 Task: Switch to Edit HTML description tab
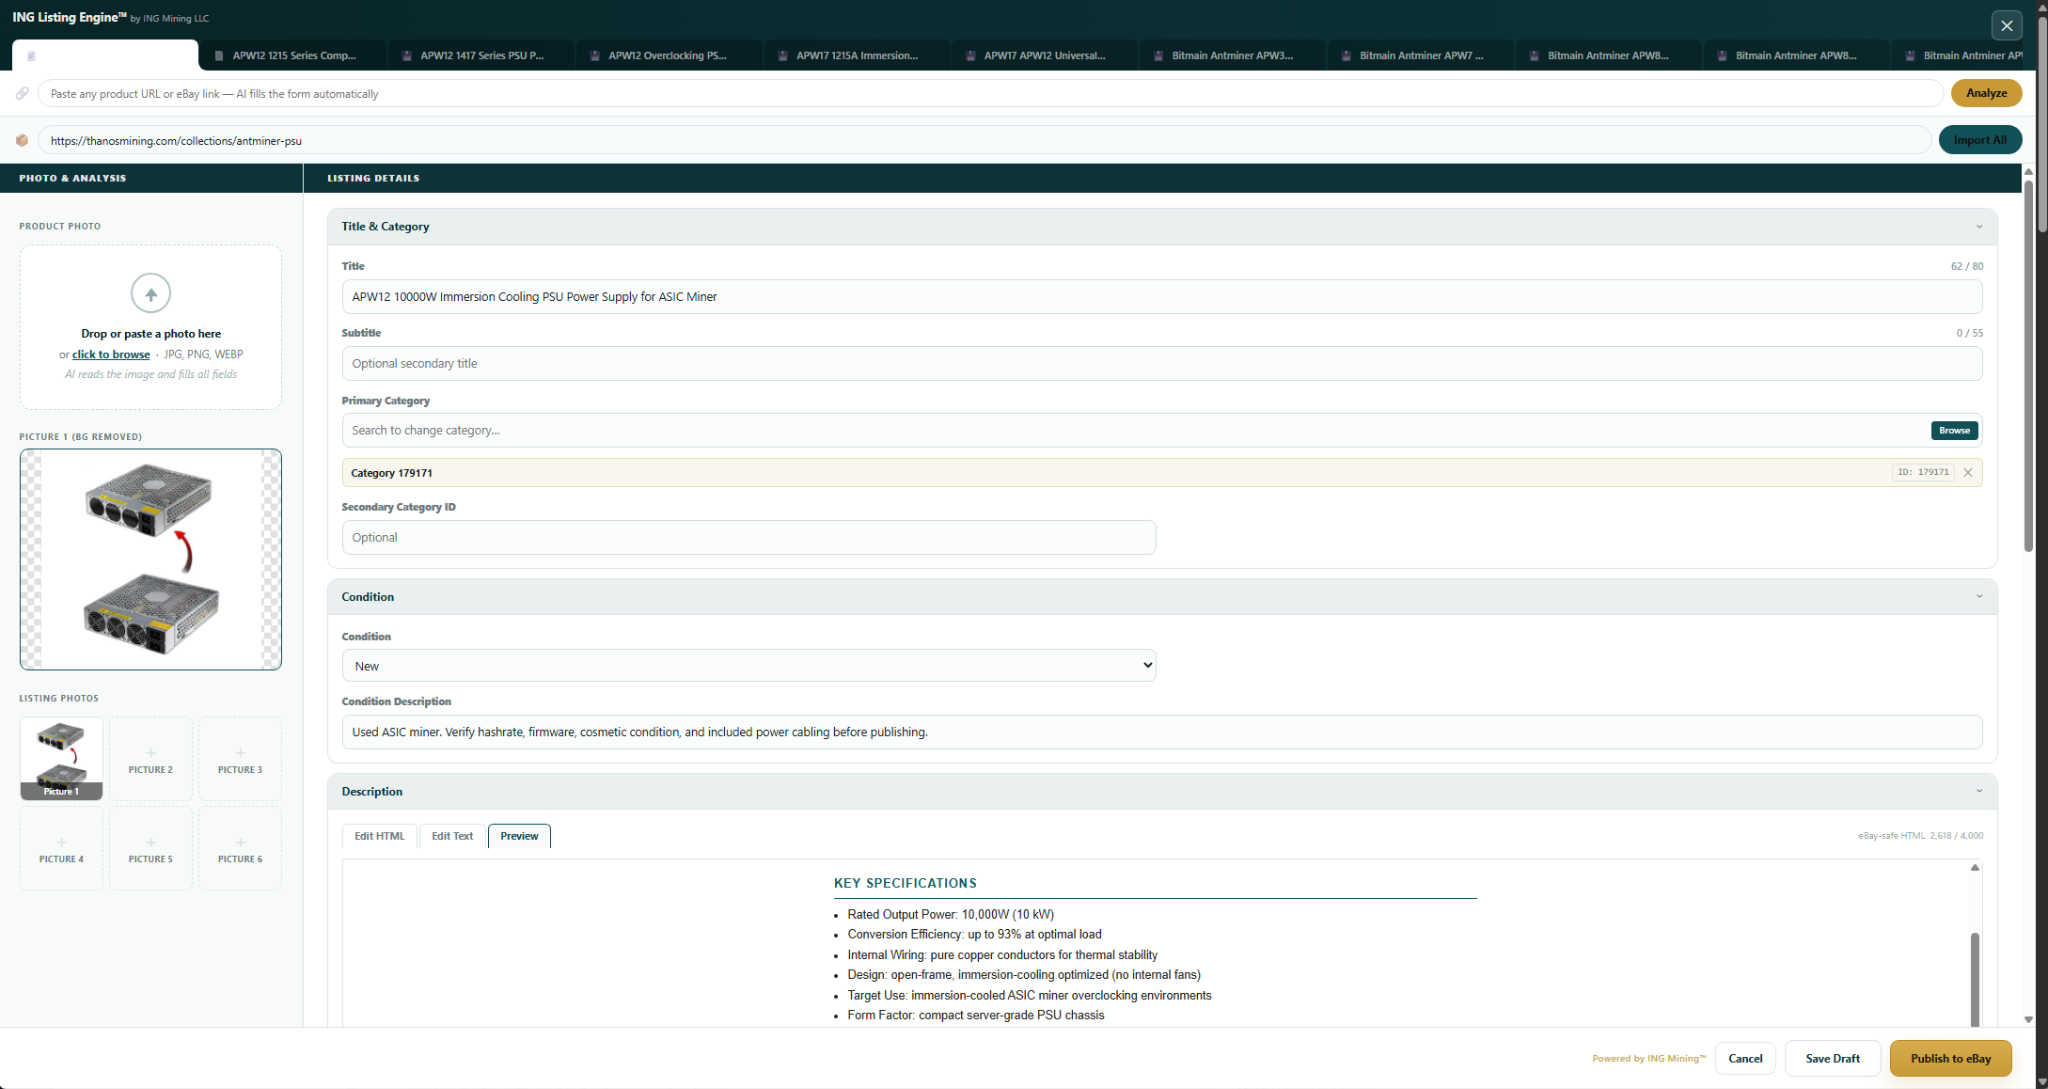379,836
